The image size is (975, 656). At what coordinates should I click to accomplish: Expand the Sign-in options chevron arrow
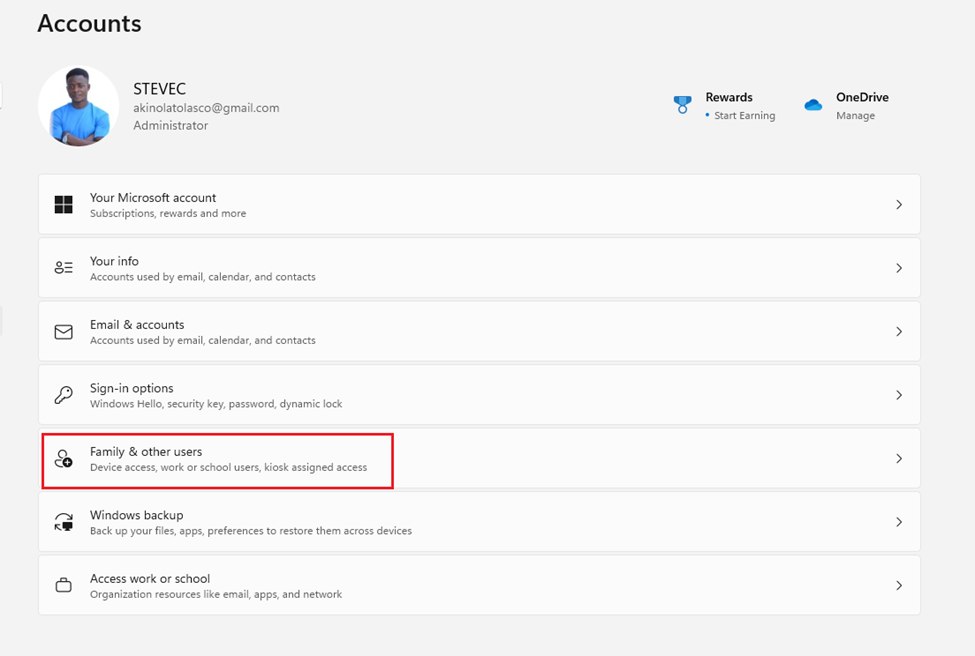[899, 395]
